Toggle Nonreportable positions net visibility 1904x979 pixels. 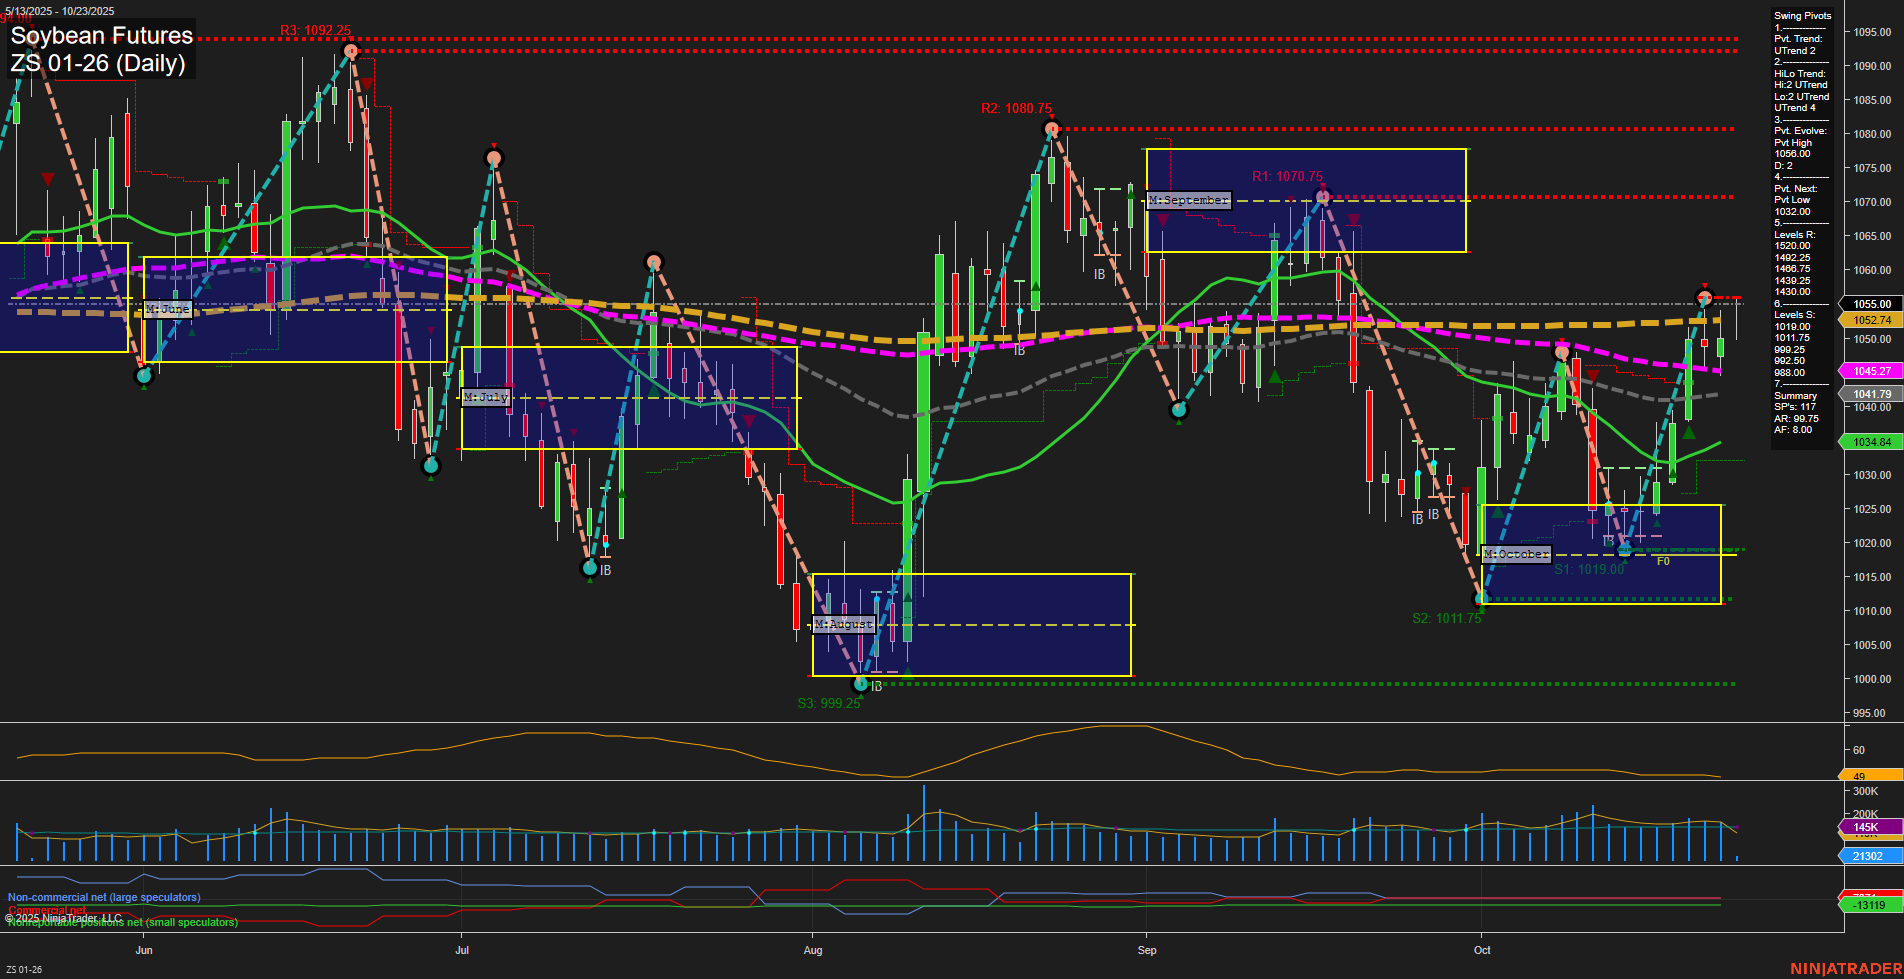120,922
